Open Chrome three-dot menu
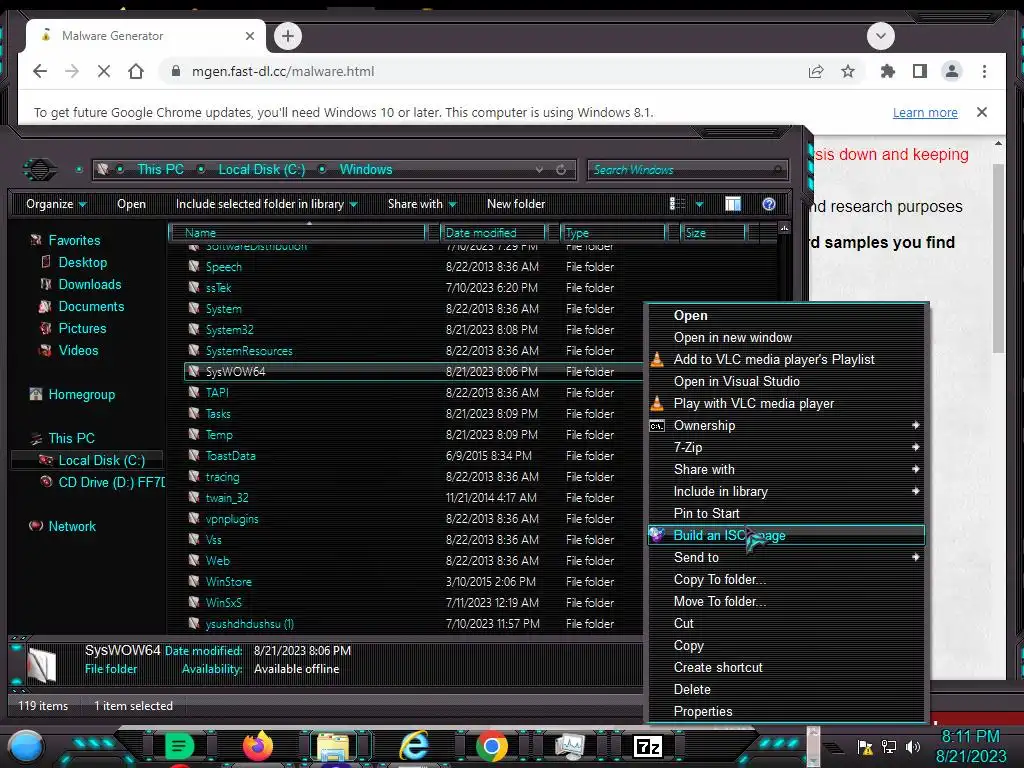Screen dimensions: 1024x768 (x=984, y=71)
